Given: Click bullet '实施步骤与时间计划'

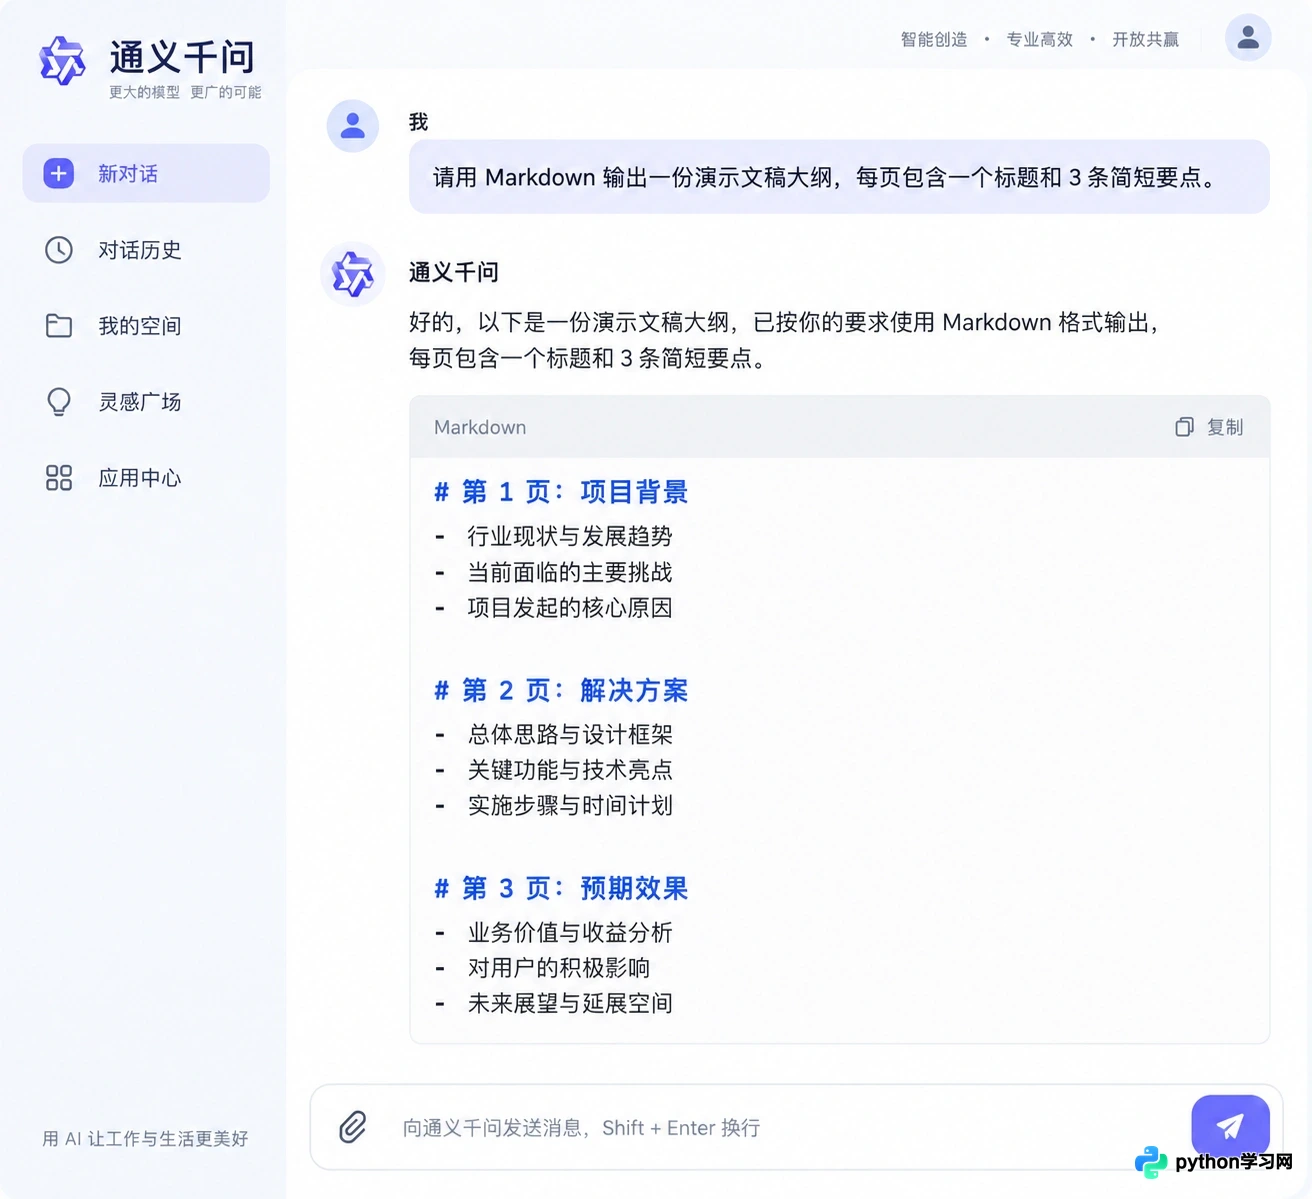Looking at the screenshot, I should pos(570,805).
